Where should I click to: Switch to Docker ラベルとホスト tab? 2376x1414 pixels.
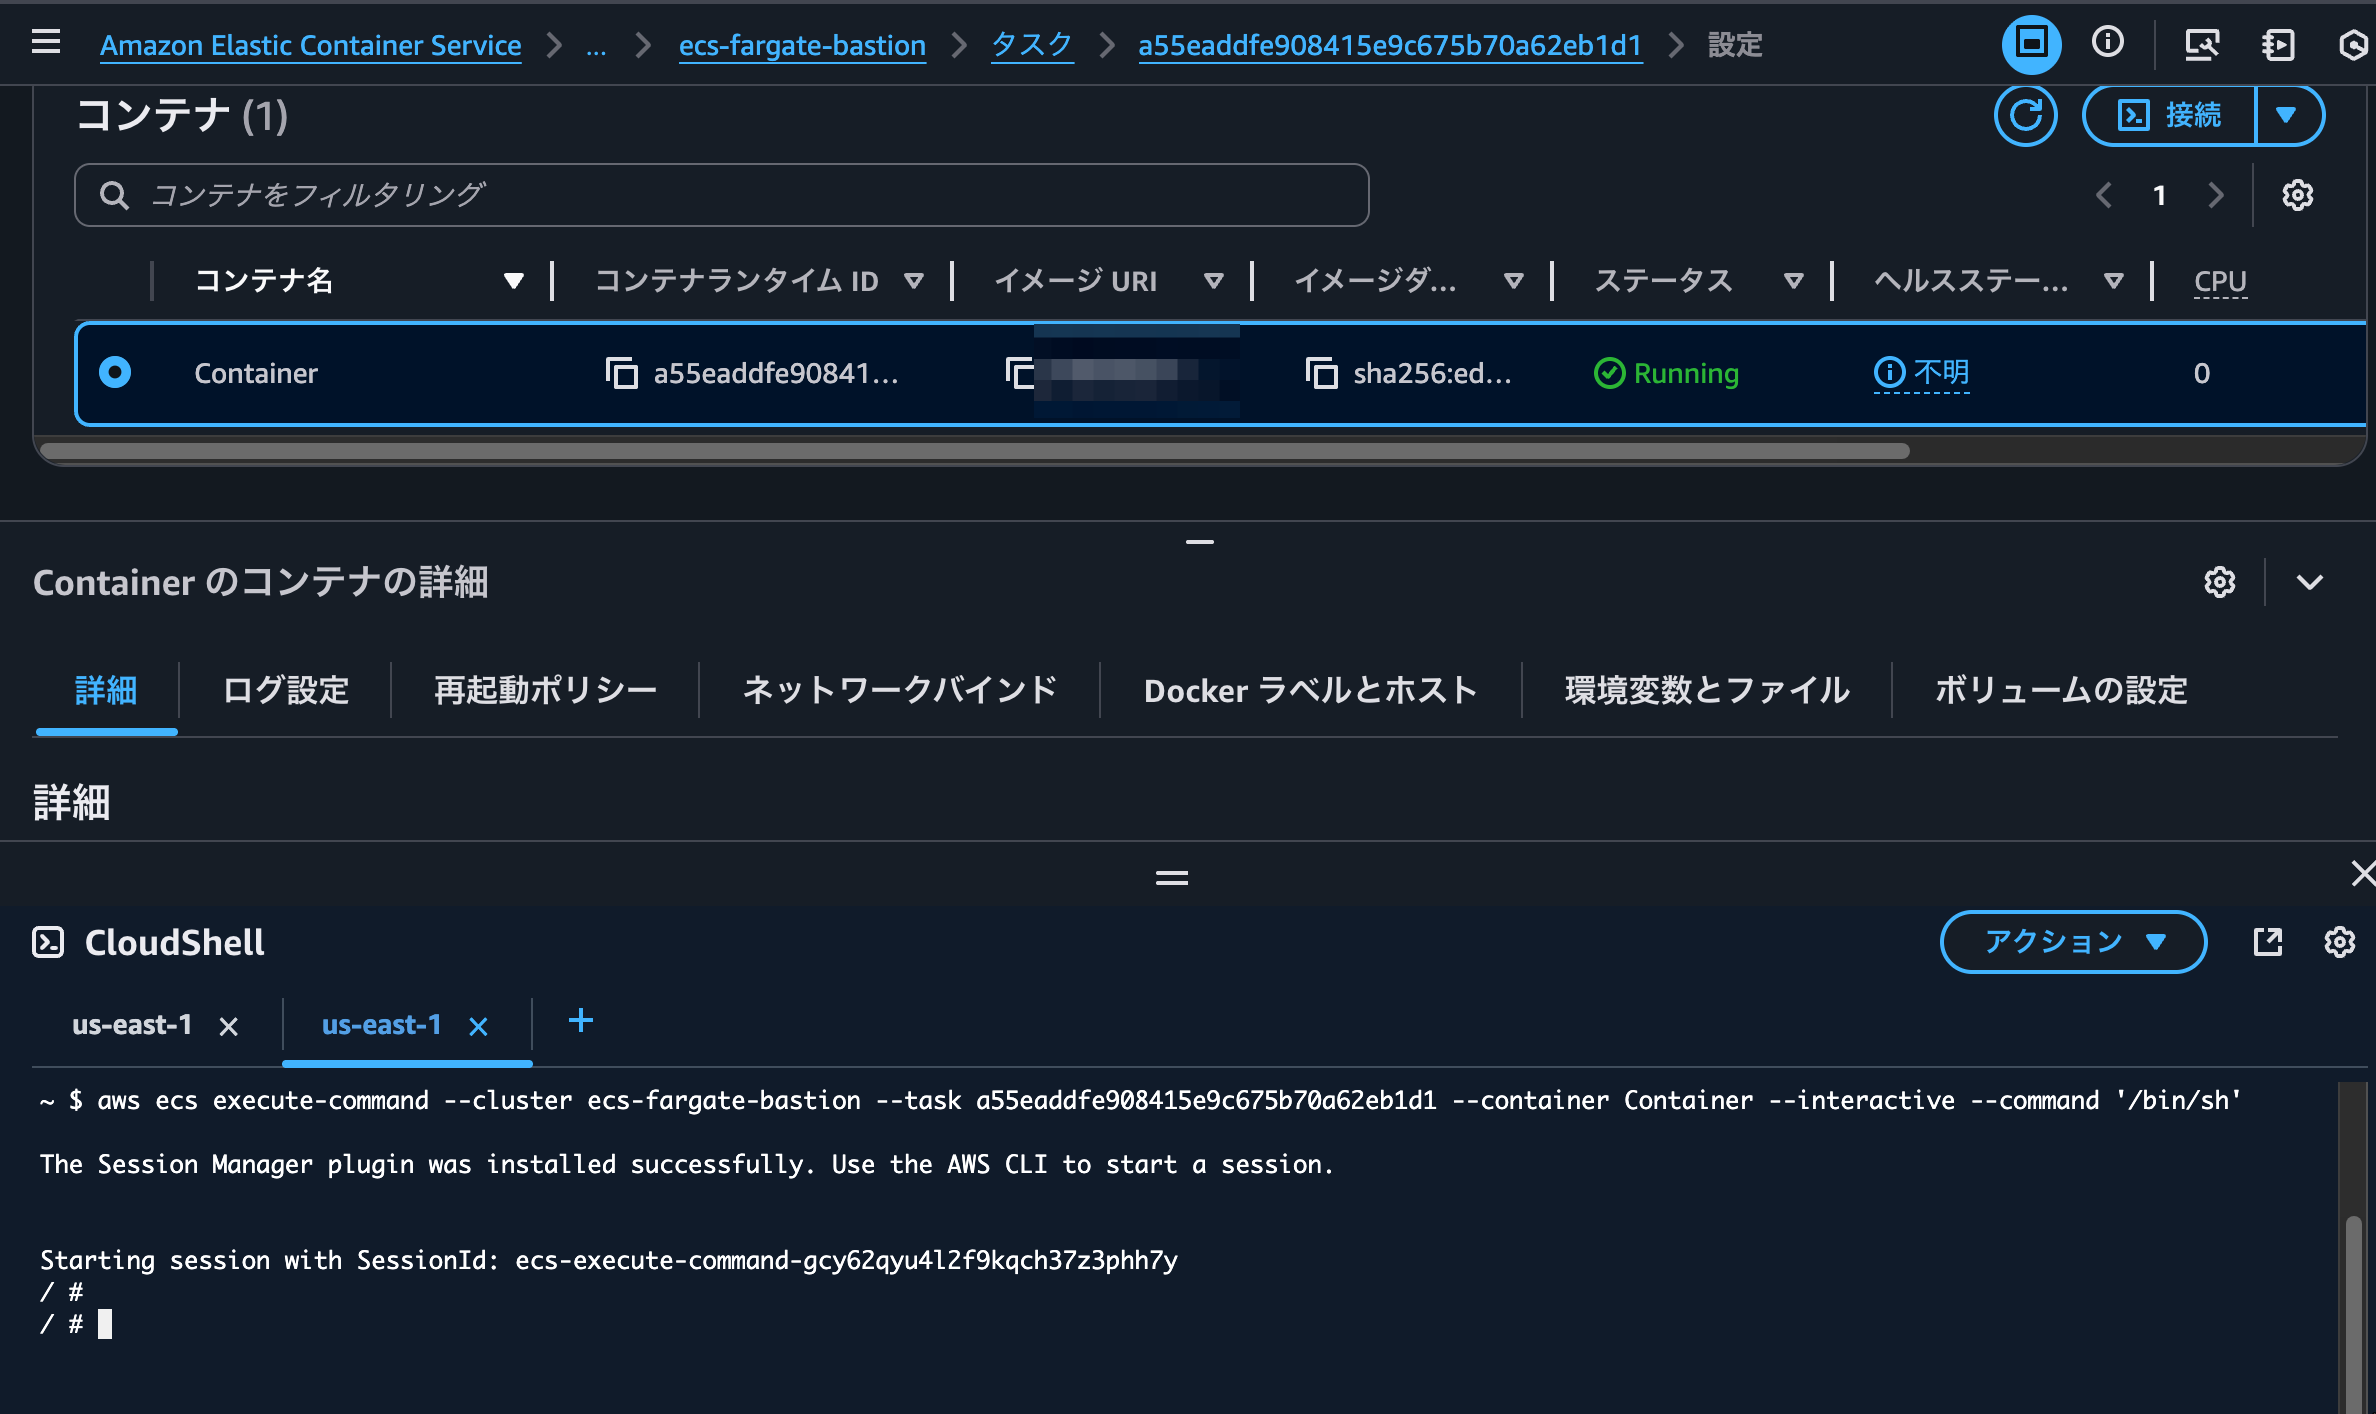1310,690
